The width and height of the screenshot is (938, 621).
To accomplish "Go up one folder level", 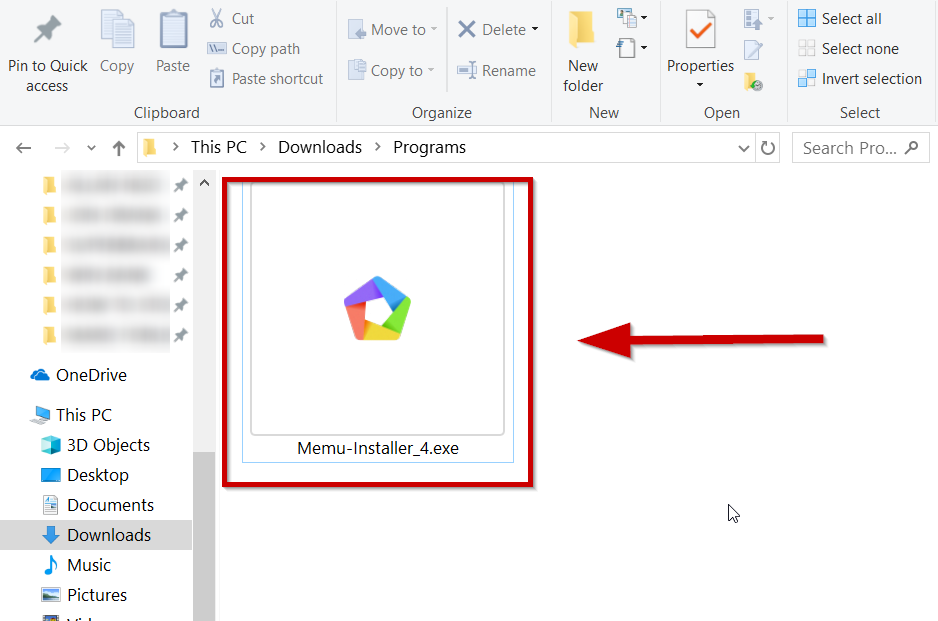I will pos(119,148).
